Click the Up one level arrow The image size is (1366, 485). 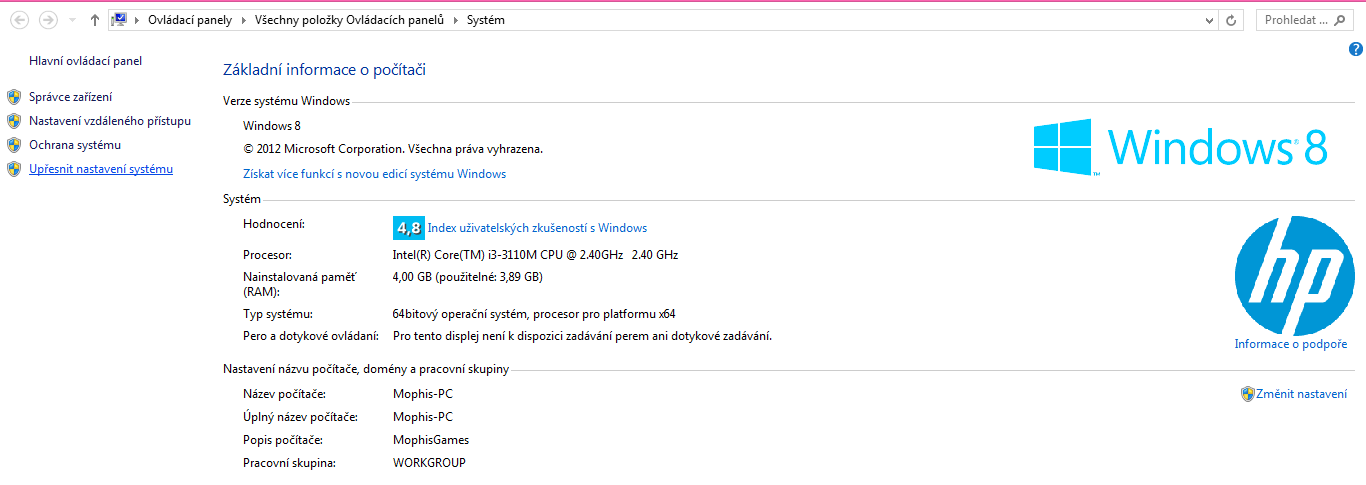(x=95, y=20)
